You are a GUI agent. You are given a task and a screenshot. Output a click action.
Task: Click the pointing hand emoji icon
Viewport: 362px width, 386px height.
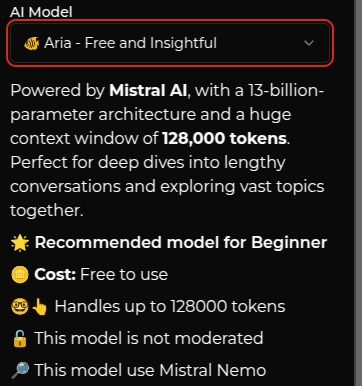(39, 306)
